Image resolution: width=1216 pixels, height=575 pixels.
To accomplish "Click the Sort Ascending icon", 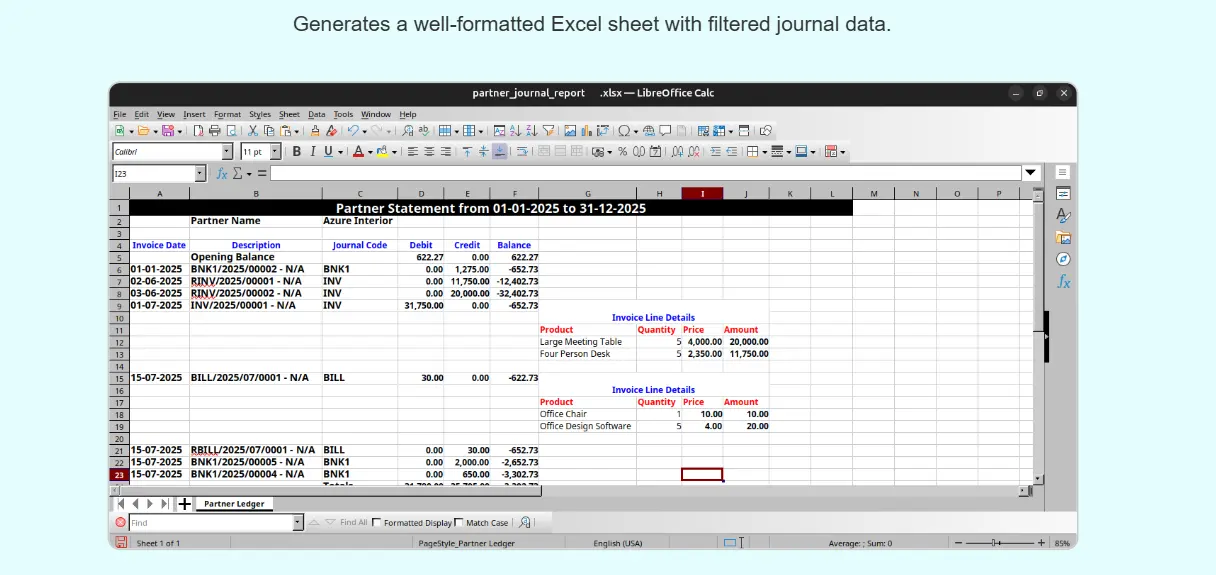I will (515, 131).
